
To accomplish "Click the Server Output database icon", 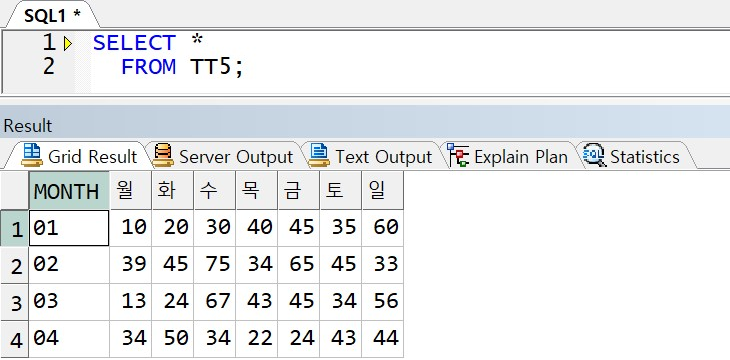I will pos(163,155).
